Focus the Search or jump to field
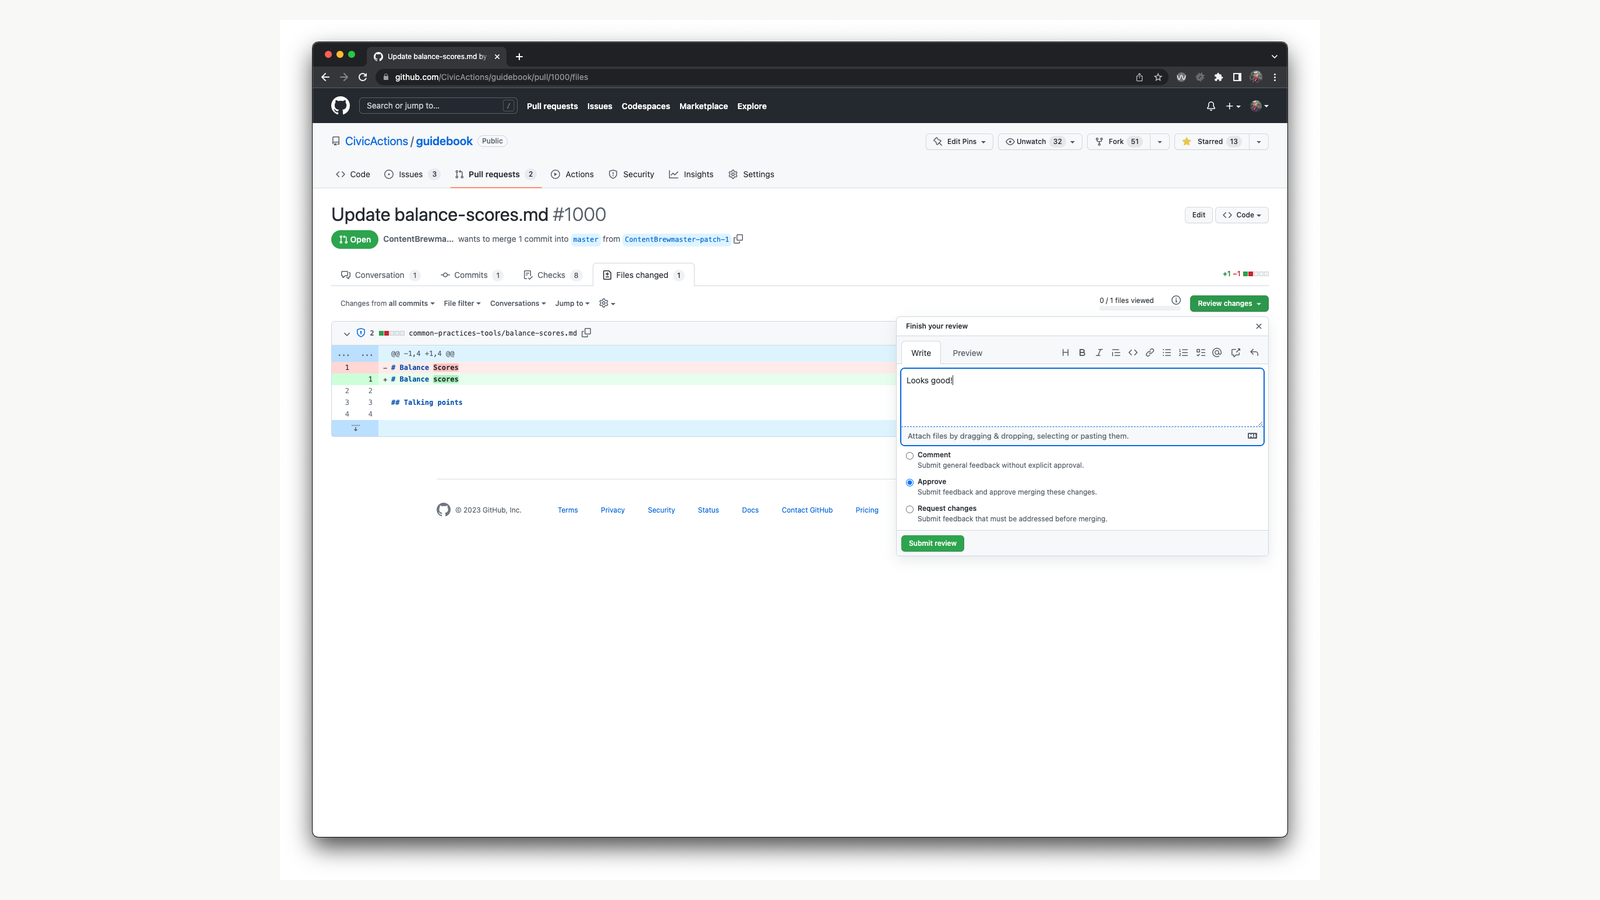The width and height of the screenshot is (1600, 900). pos(438,106)
